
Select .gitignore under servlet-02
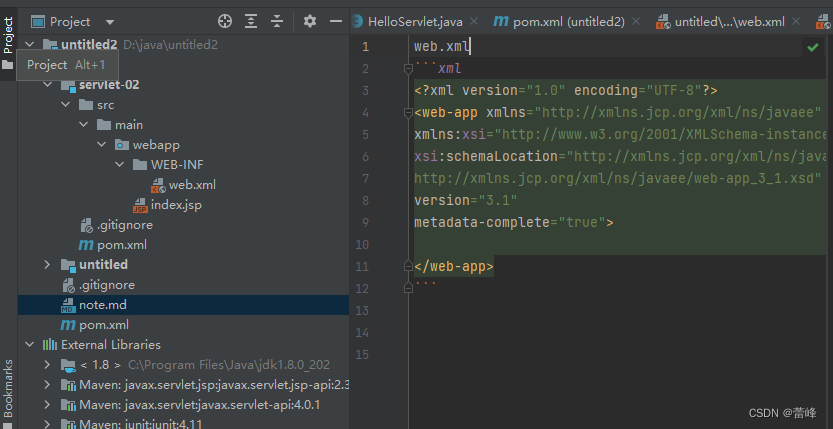pyautogui.click(x=125, y=225)
